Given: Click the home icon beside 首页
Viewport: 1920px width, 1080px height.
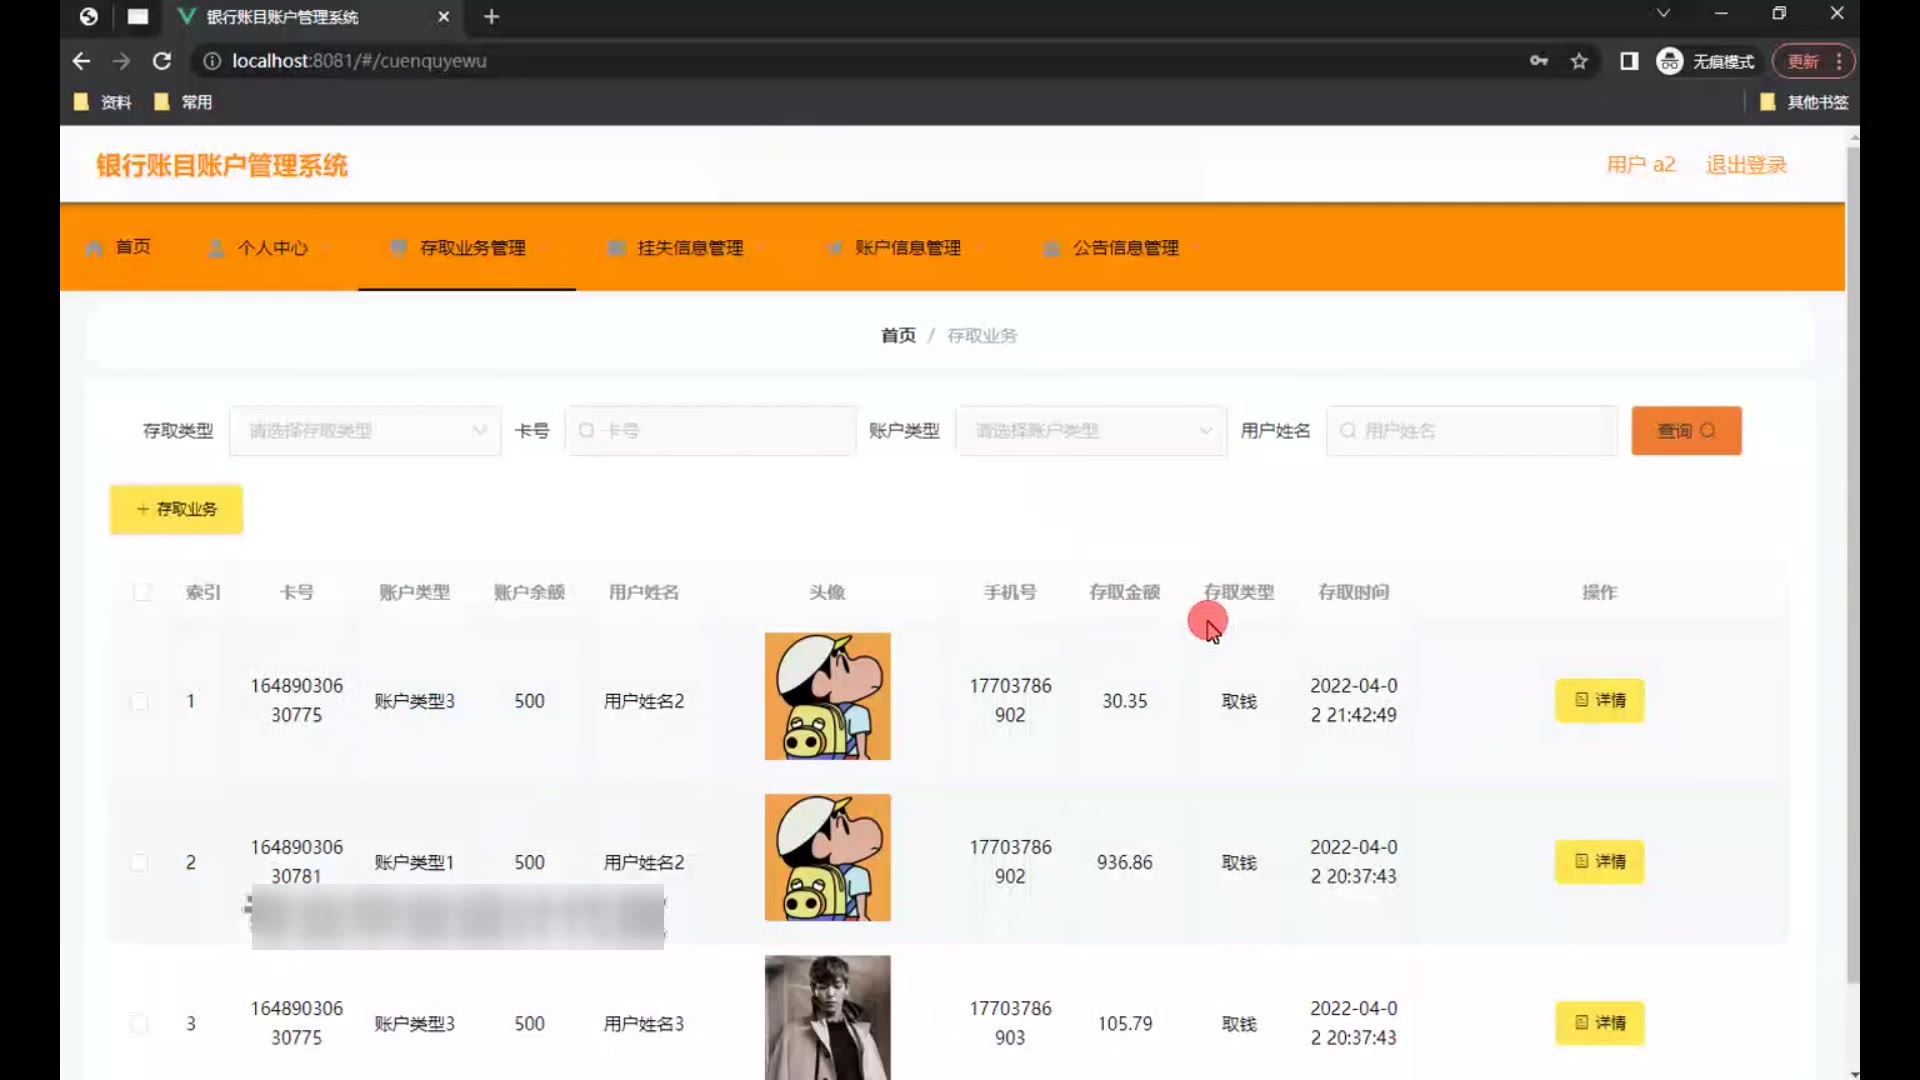Looking at the screenshot, I should coord(94,248).
